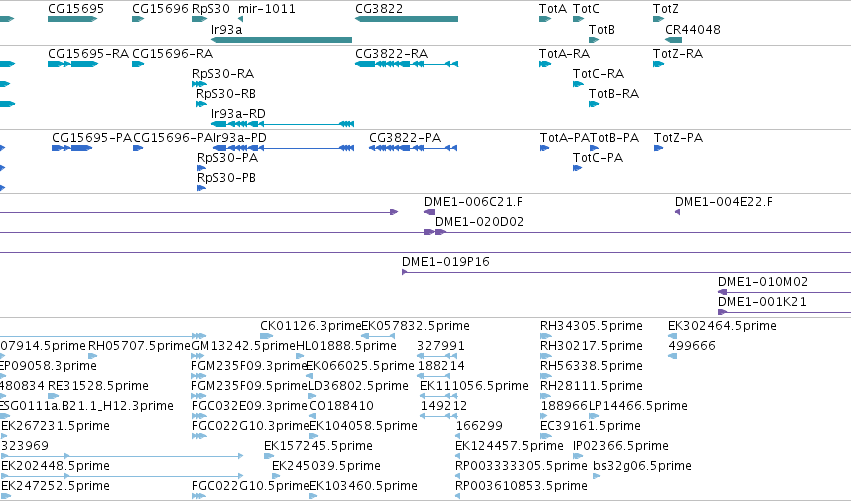This screenshot has height=501, width=851.
Task: Click protein Ir93a-PD label
Action: 240,138
